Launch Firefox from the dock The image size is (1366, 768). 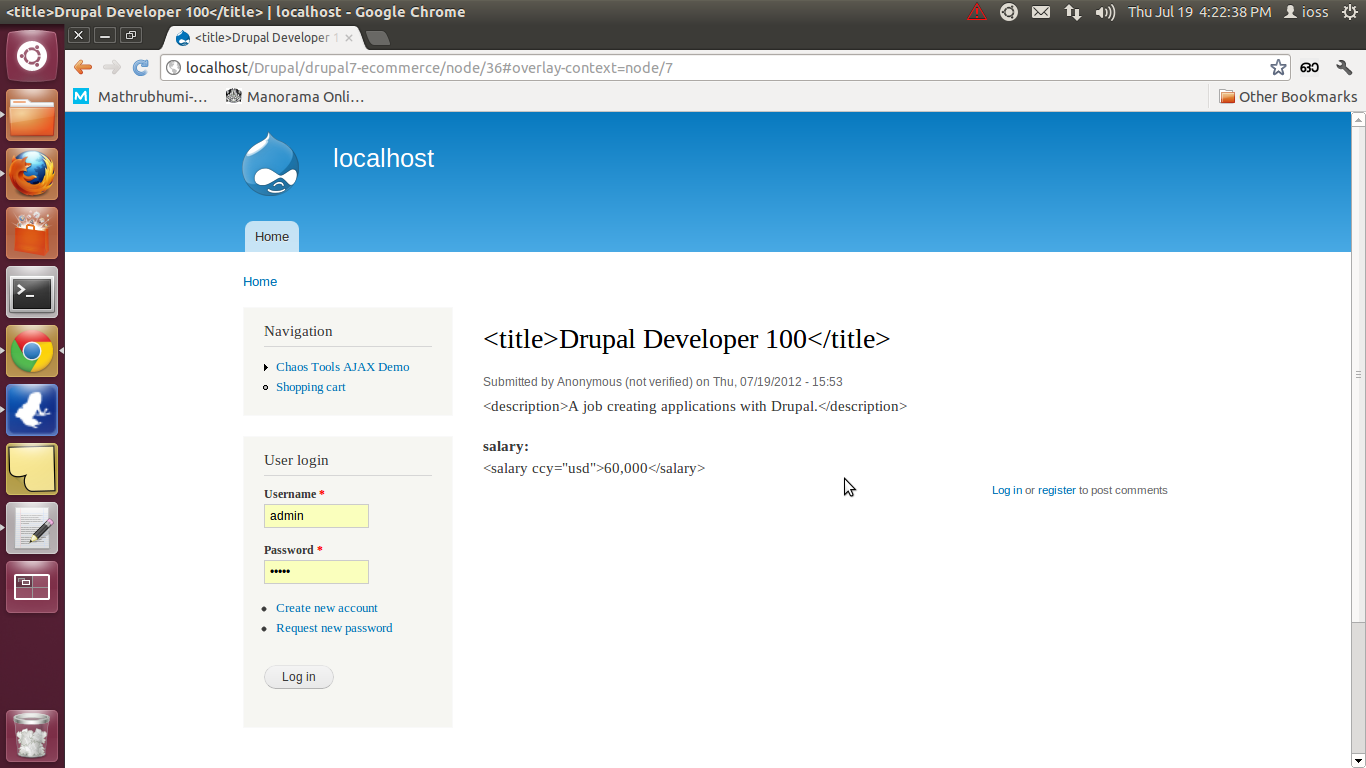tap(32, 175)
